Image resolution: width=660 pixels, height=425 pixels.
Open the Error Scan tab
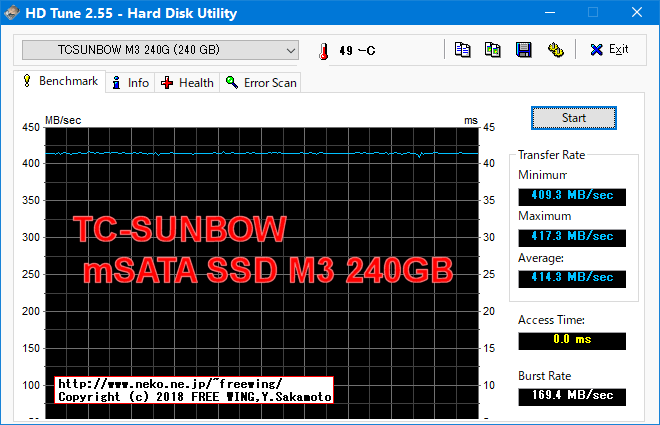pyautogui.click(x=261, y=83)
